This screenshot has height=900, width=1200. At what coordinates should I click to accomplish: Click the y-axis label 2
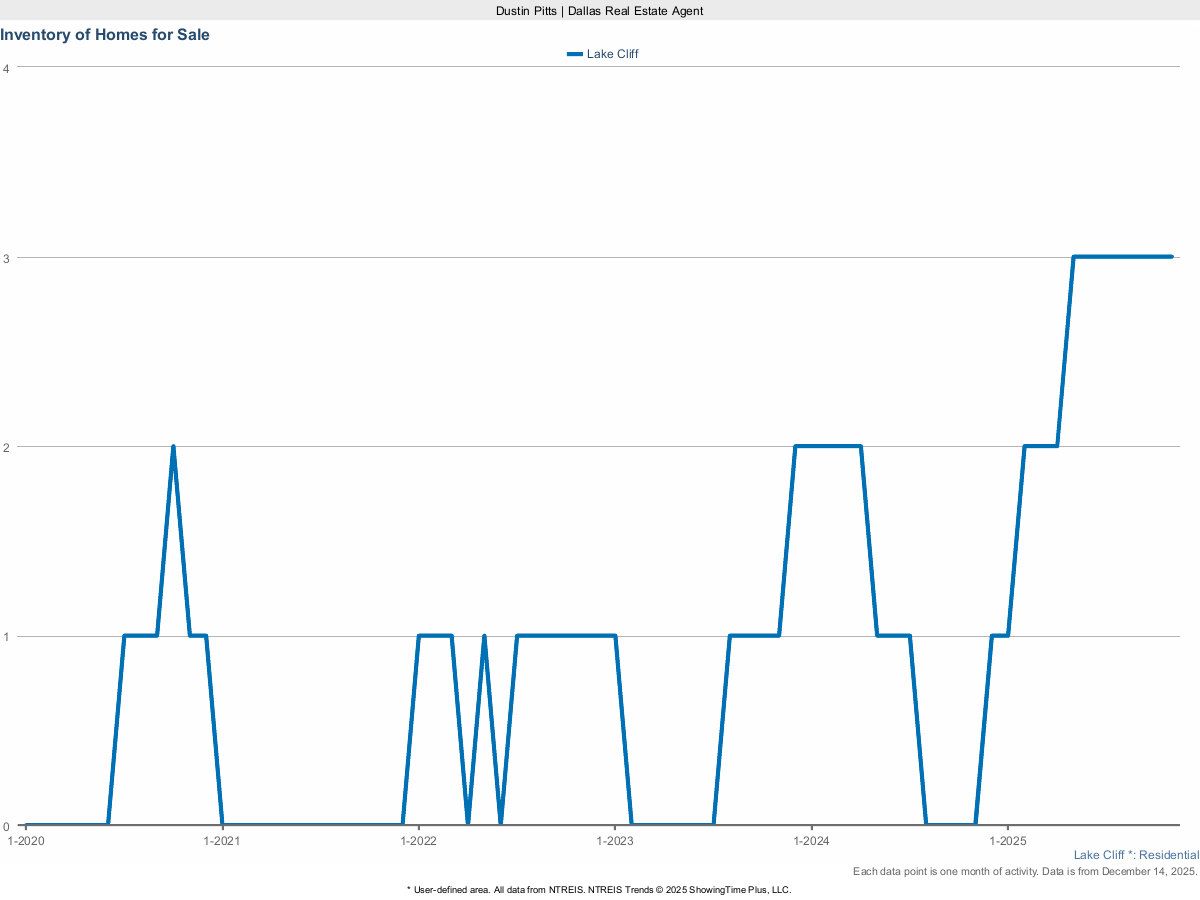point(7,447)
